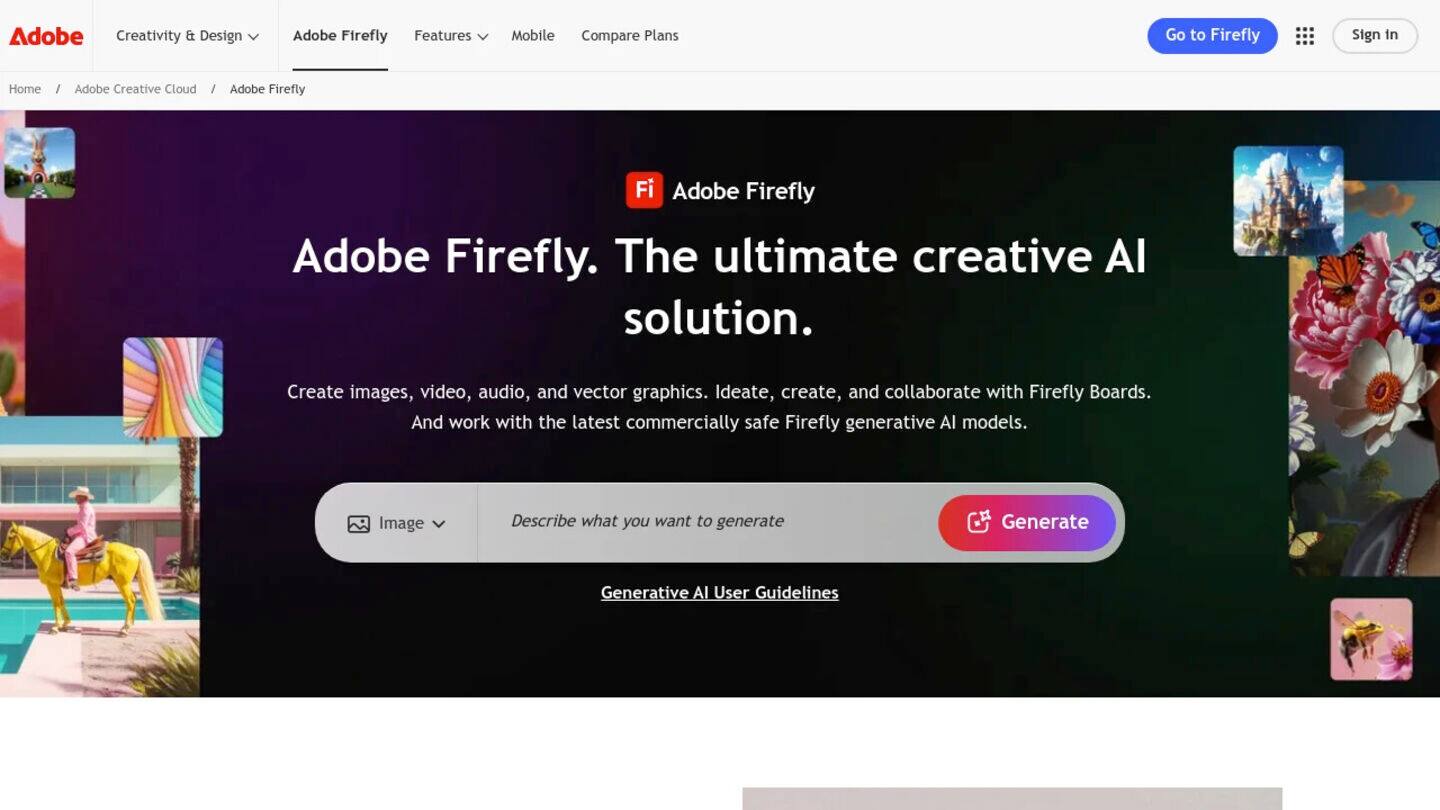Click Home in the breadcrumb trail
The width and height of the screenshot is (1440, 810).
pyautogui.click(x=24, y=89)
